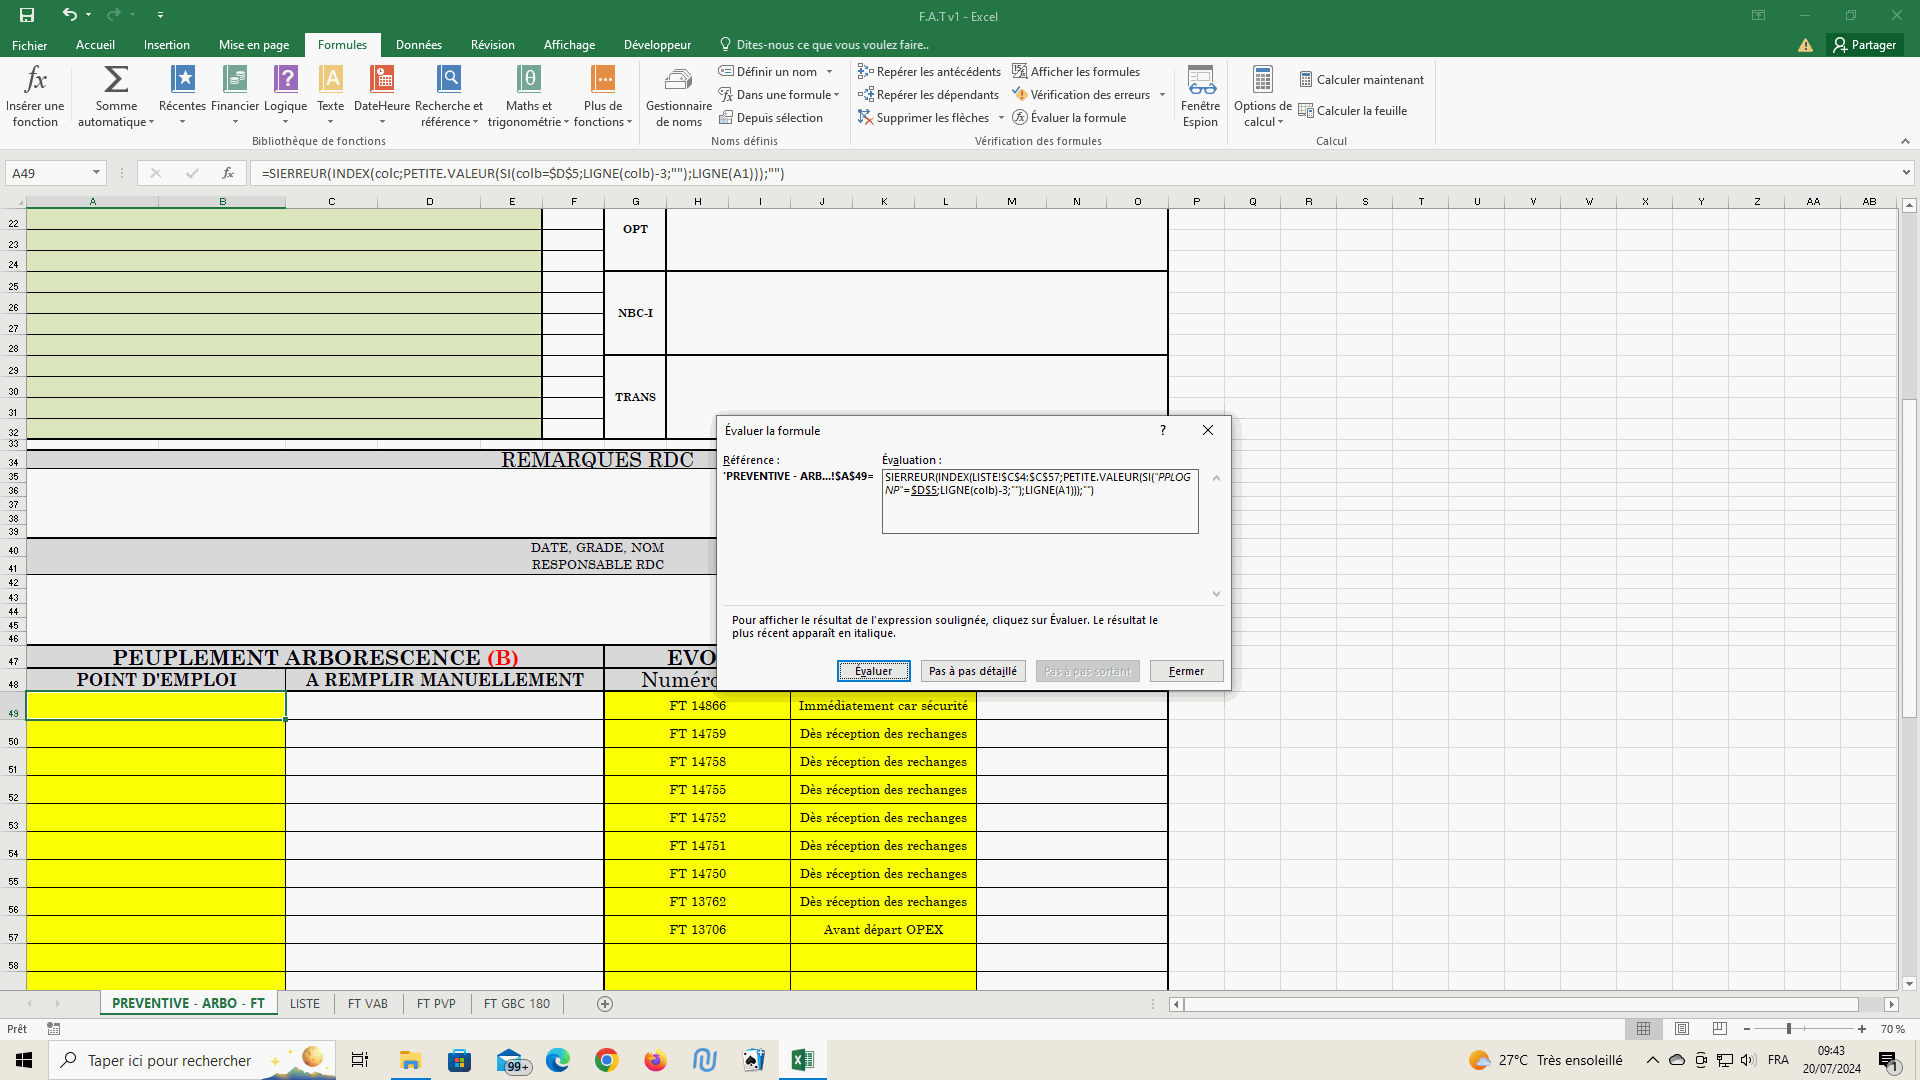Viewport: 1920px width, 1080px height.
Task: Toggle Afficher les formules
Action: point(1076,72)
